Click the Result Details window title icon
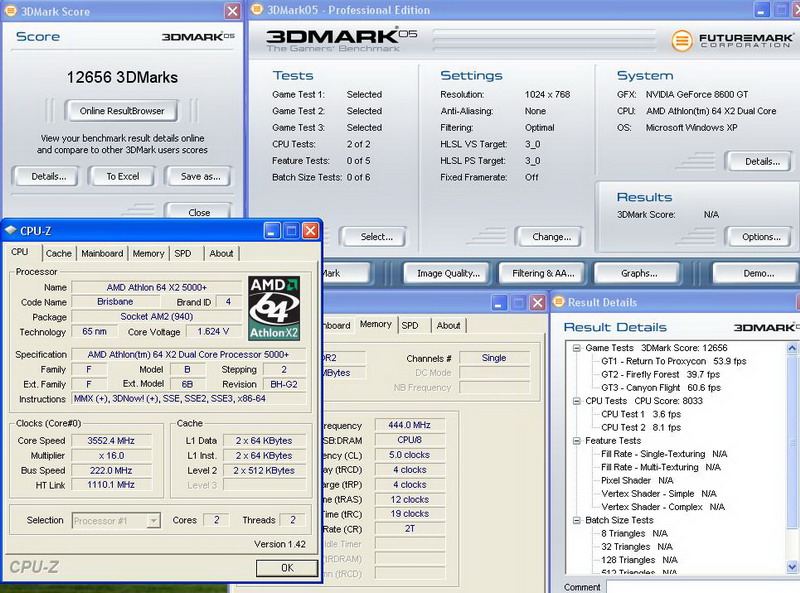The height and width of the screenshot is (593, 800). point(559,302)
